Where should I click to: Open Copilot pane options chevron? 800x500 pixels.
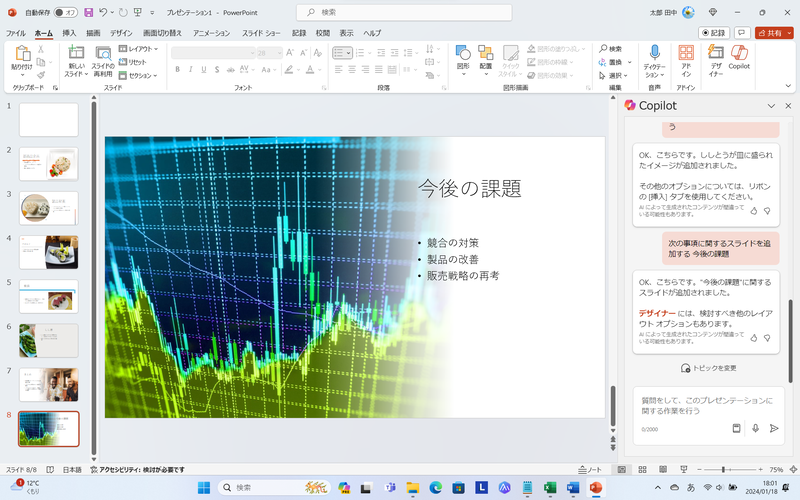click(771, 106)
